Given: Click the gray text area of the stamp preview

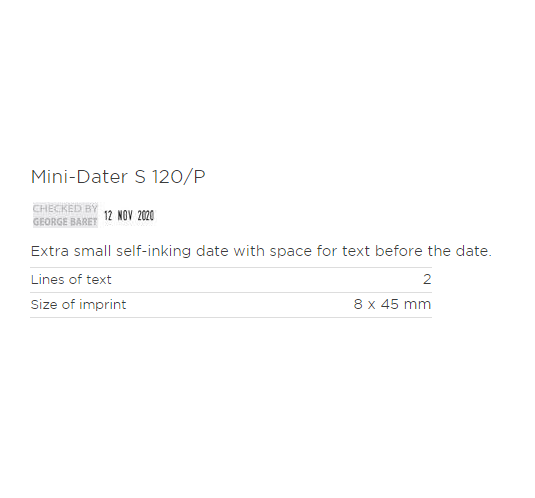Looking at the screenshot, I should click(x=65, y=215).
